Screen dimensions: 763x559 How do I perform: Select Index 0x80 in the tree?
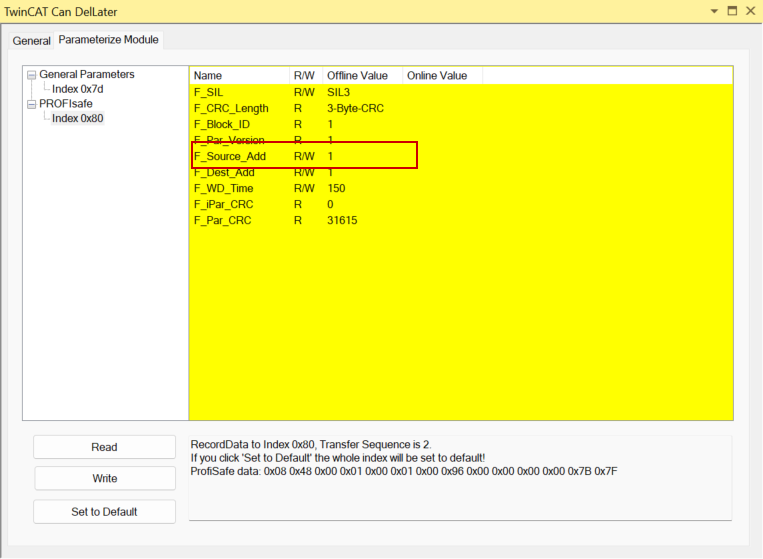77,118
